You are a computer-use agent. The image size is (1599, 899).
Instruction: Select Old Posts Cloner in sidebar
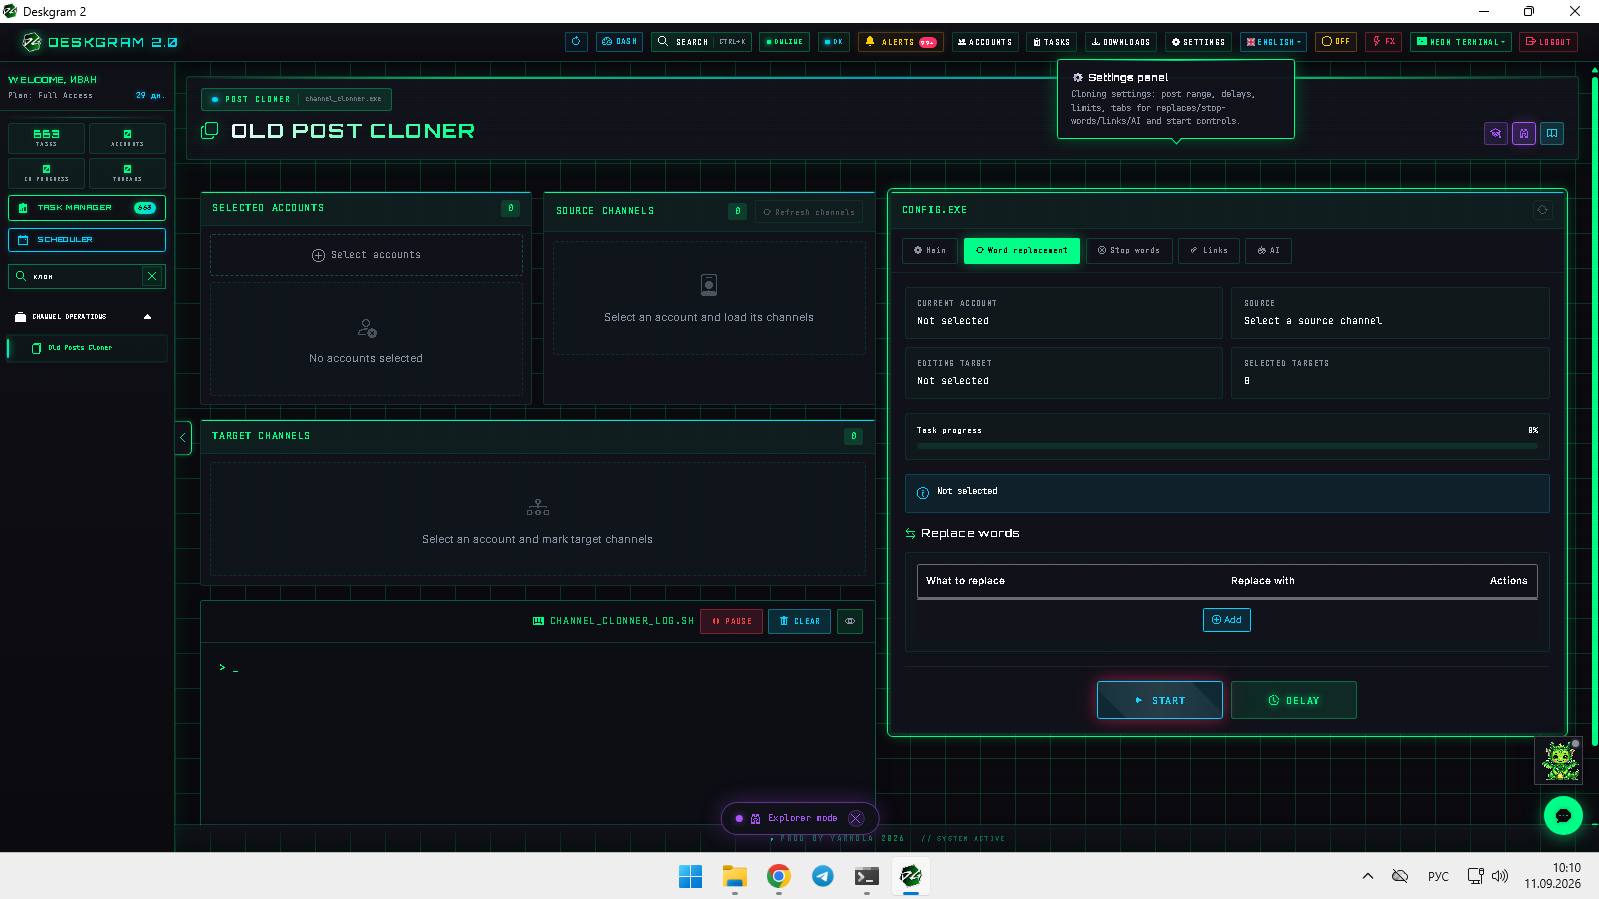(x=87, y=348)
